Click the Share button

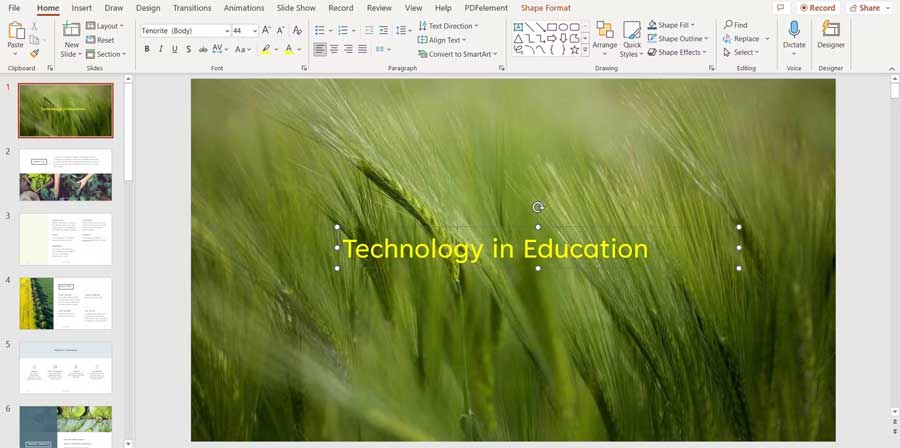click(x=869, y=8)
